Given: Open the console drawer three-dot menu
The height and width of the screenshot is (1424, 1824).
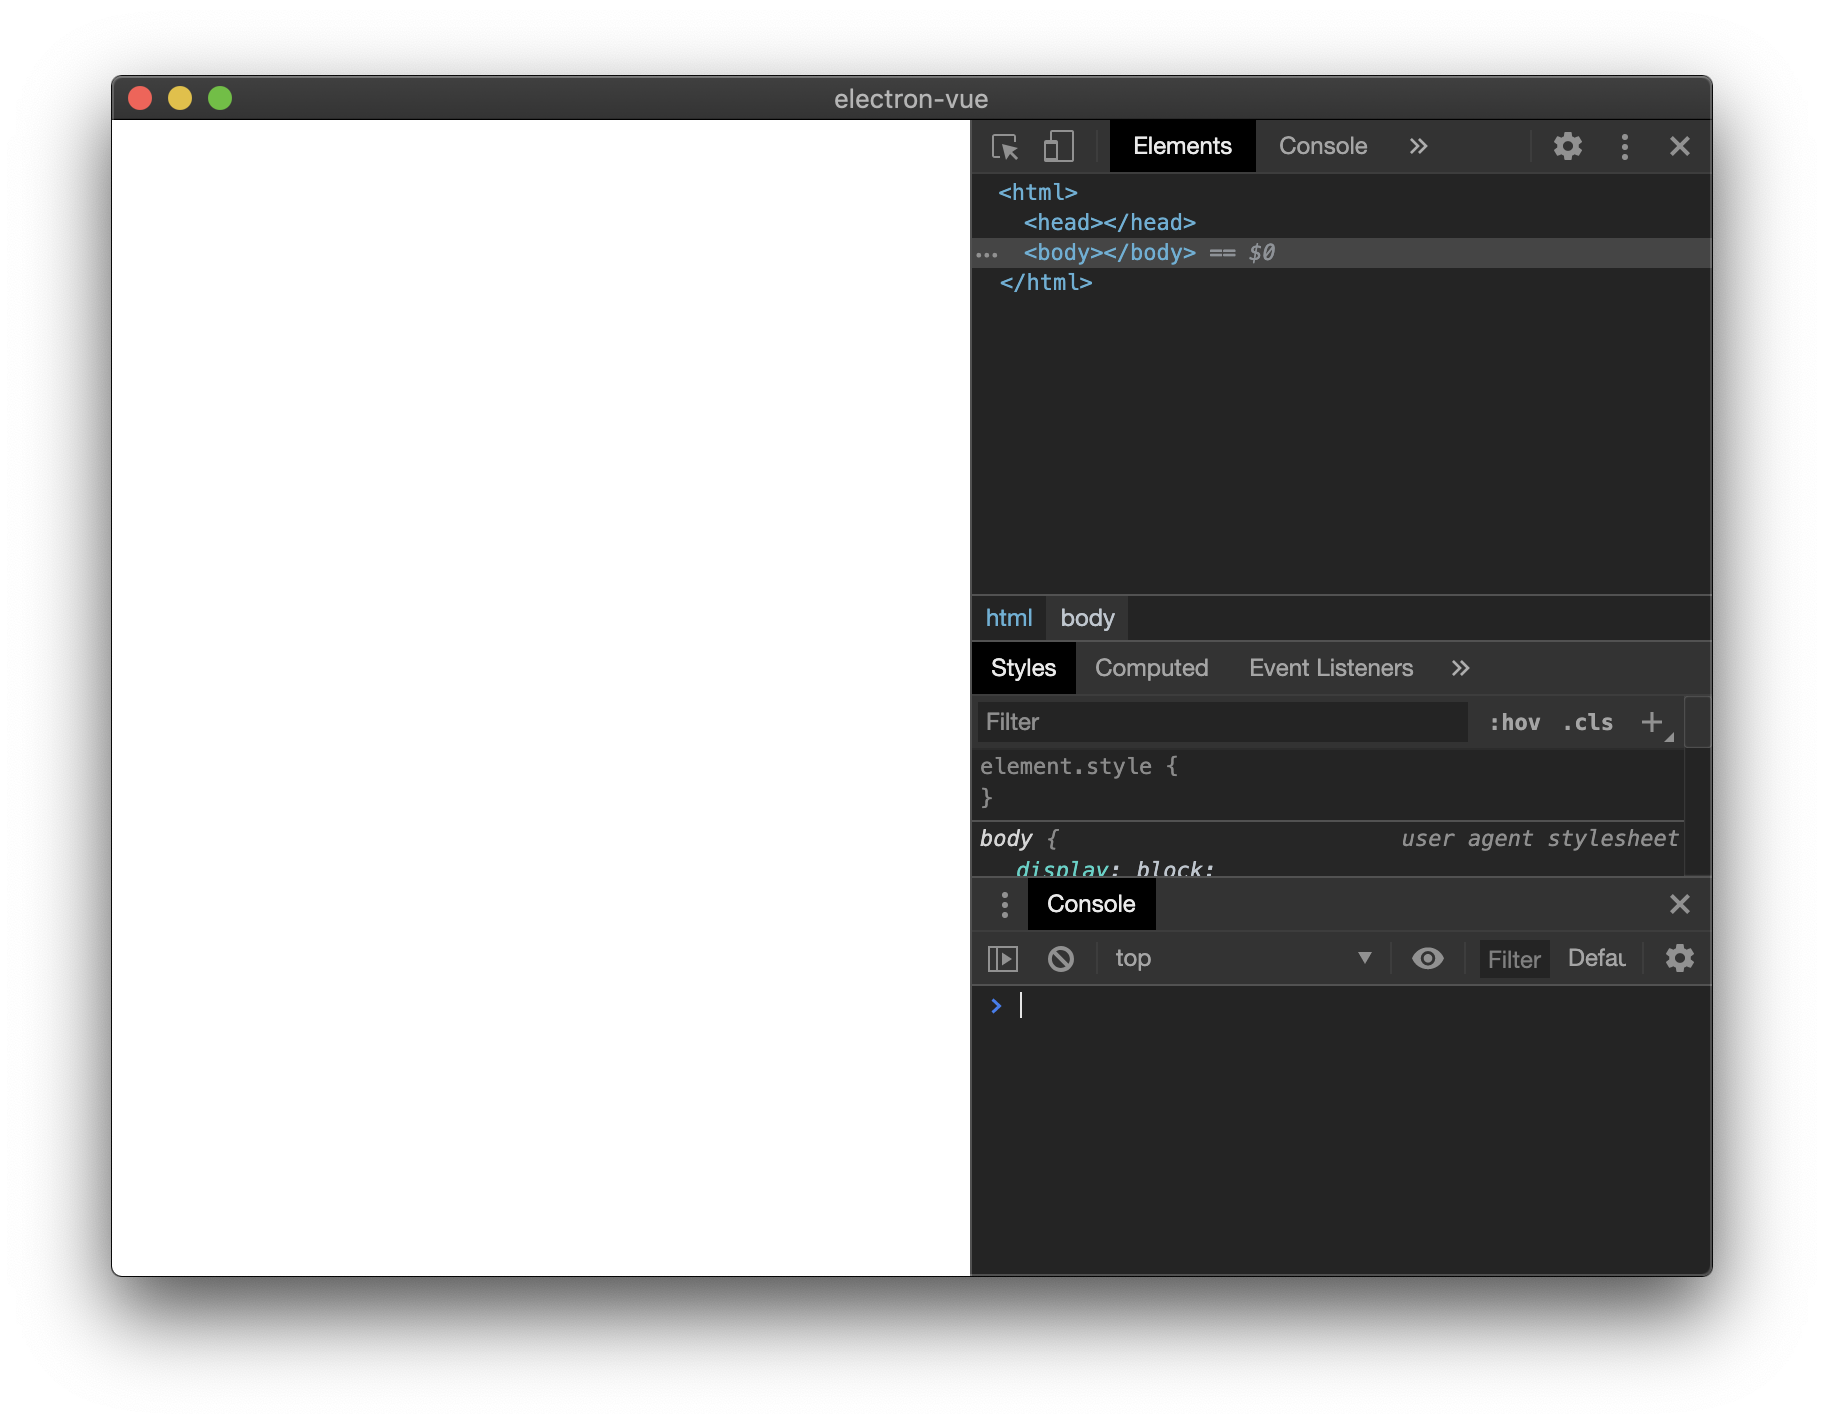Looking at the screenshot, I should (1004, 905).
